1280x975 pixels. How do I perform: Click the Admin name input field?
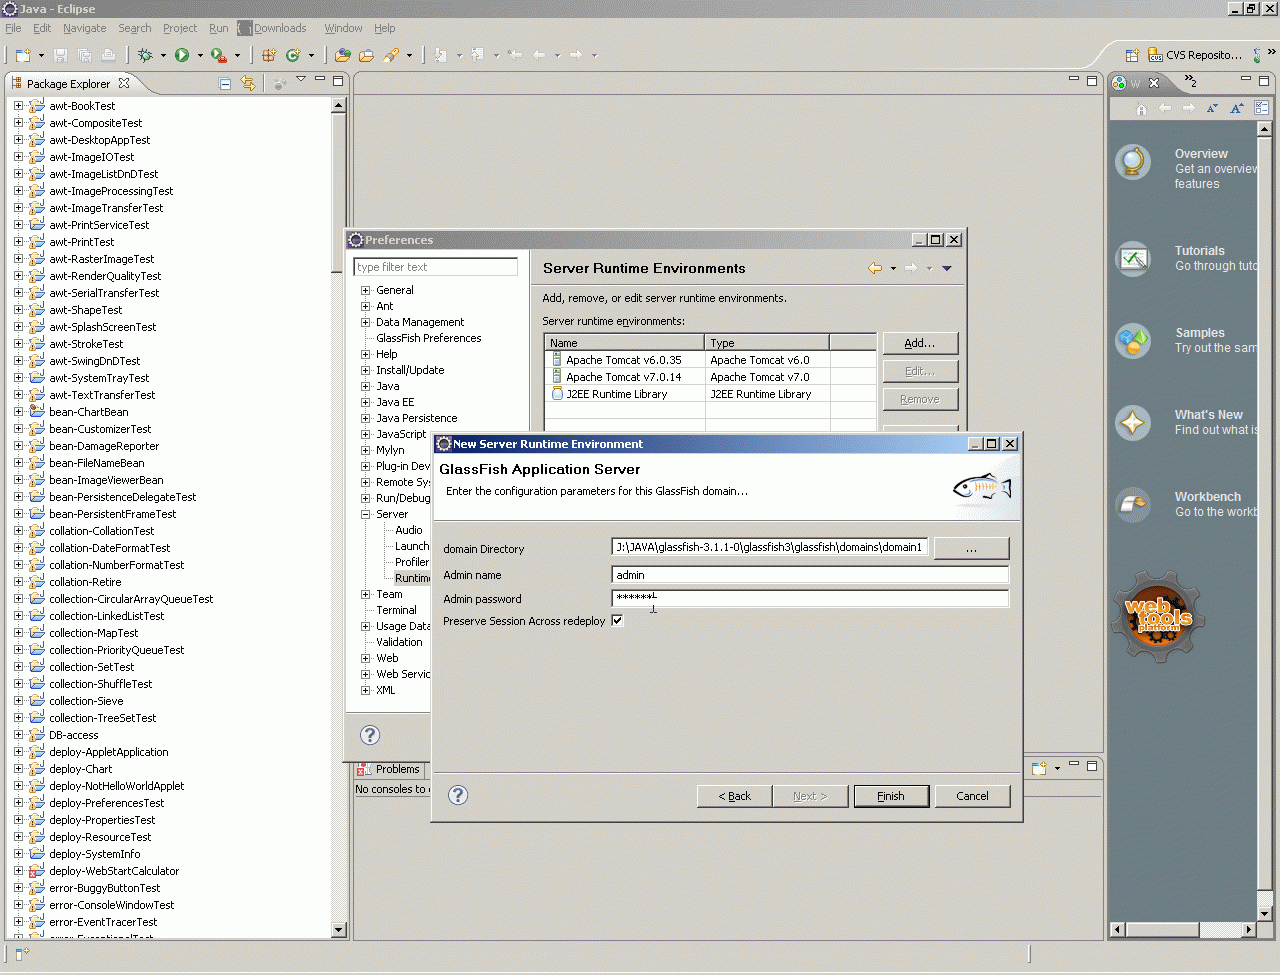tap(810, 575)
